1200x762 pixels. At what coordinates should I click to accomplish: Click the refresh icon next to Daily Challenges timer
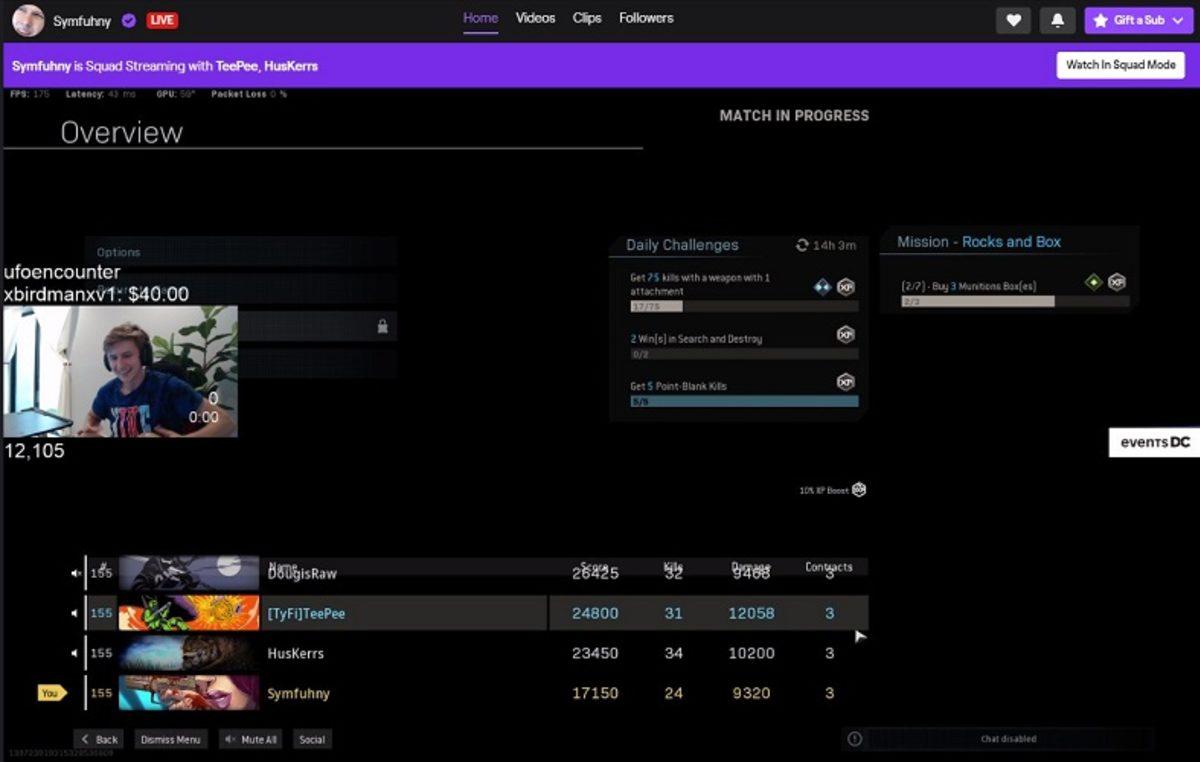click(801, 246)
